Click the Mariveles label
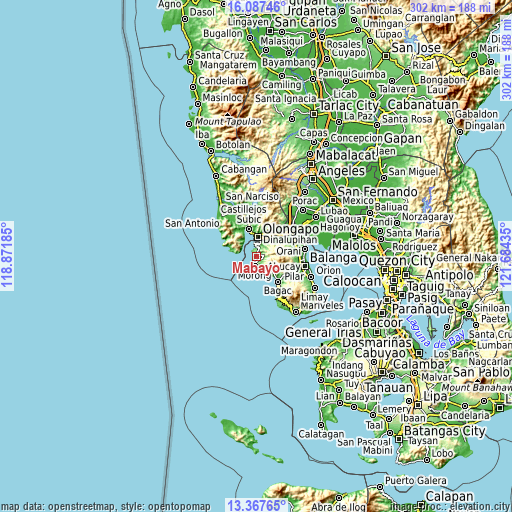 [322, 305]
